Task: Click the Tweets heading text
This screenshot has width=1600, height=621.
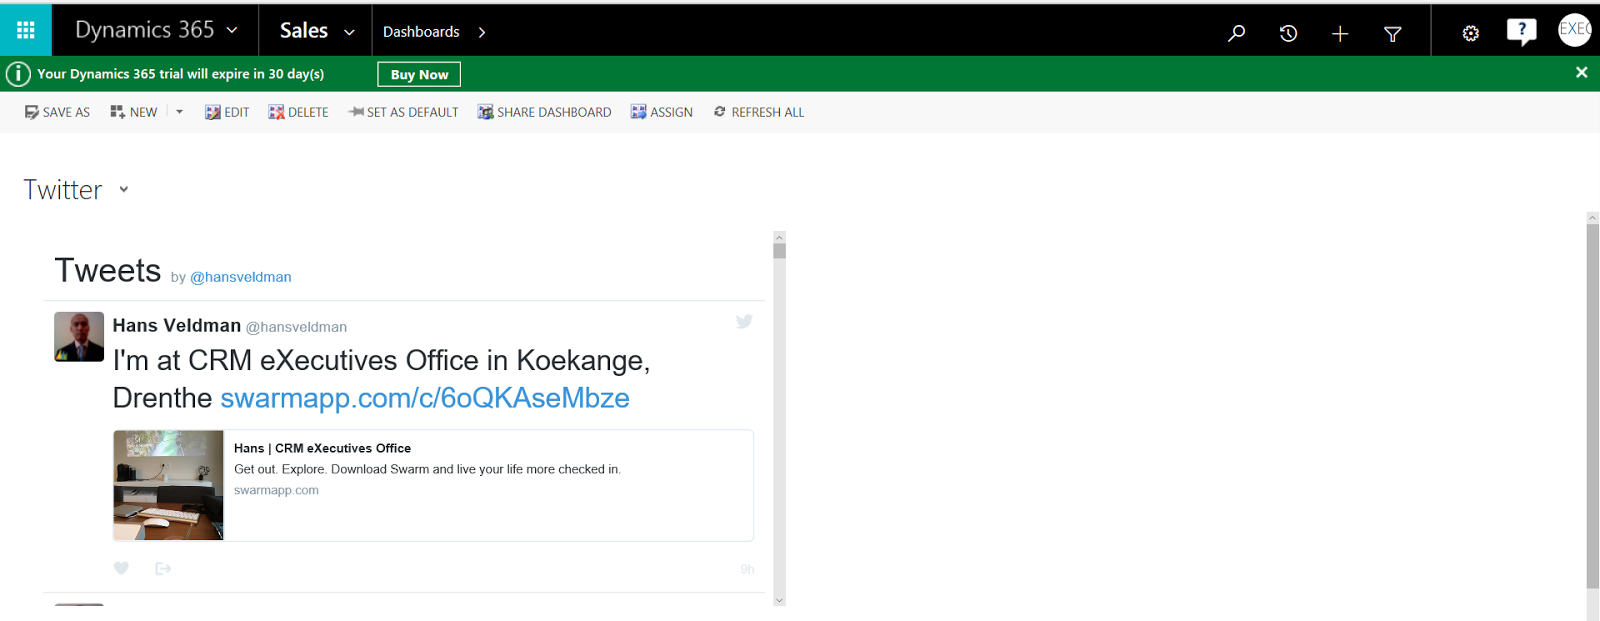Action: 108,271
